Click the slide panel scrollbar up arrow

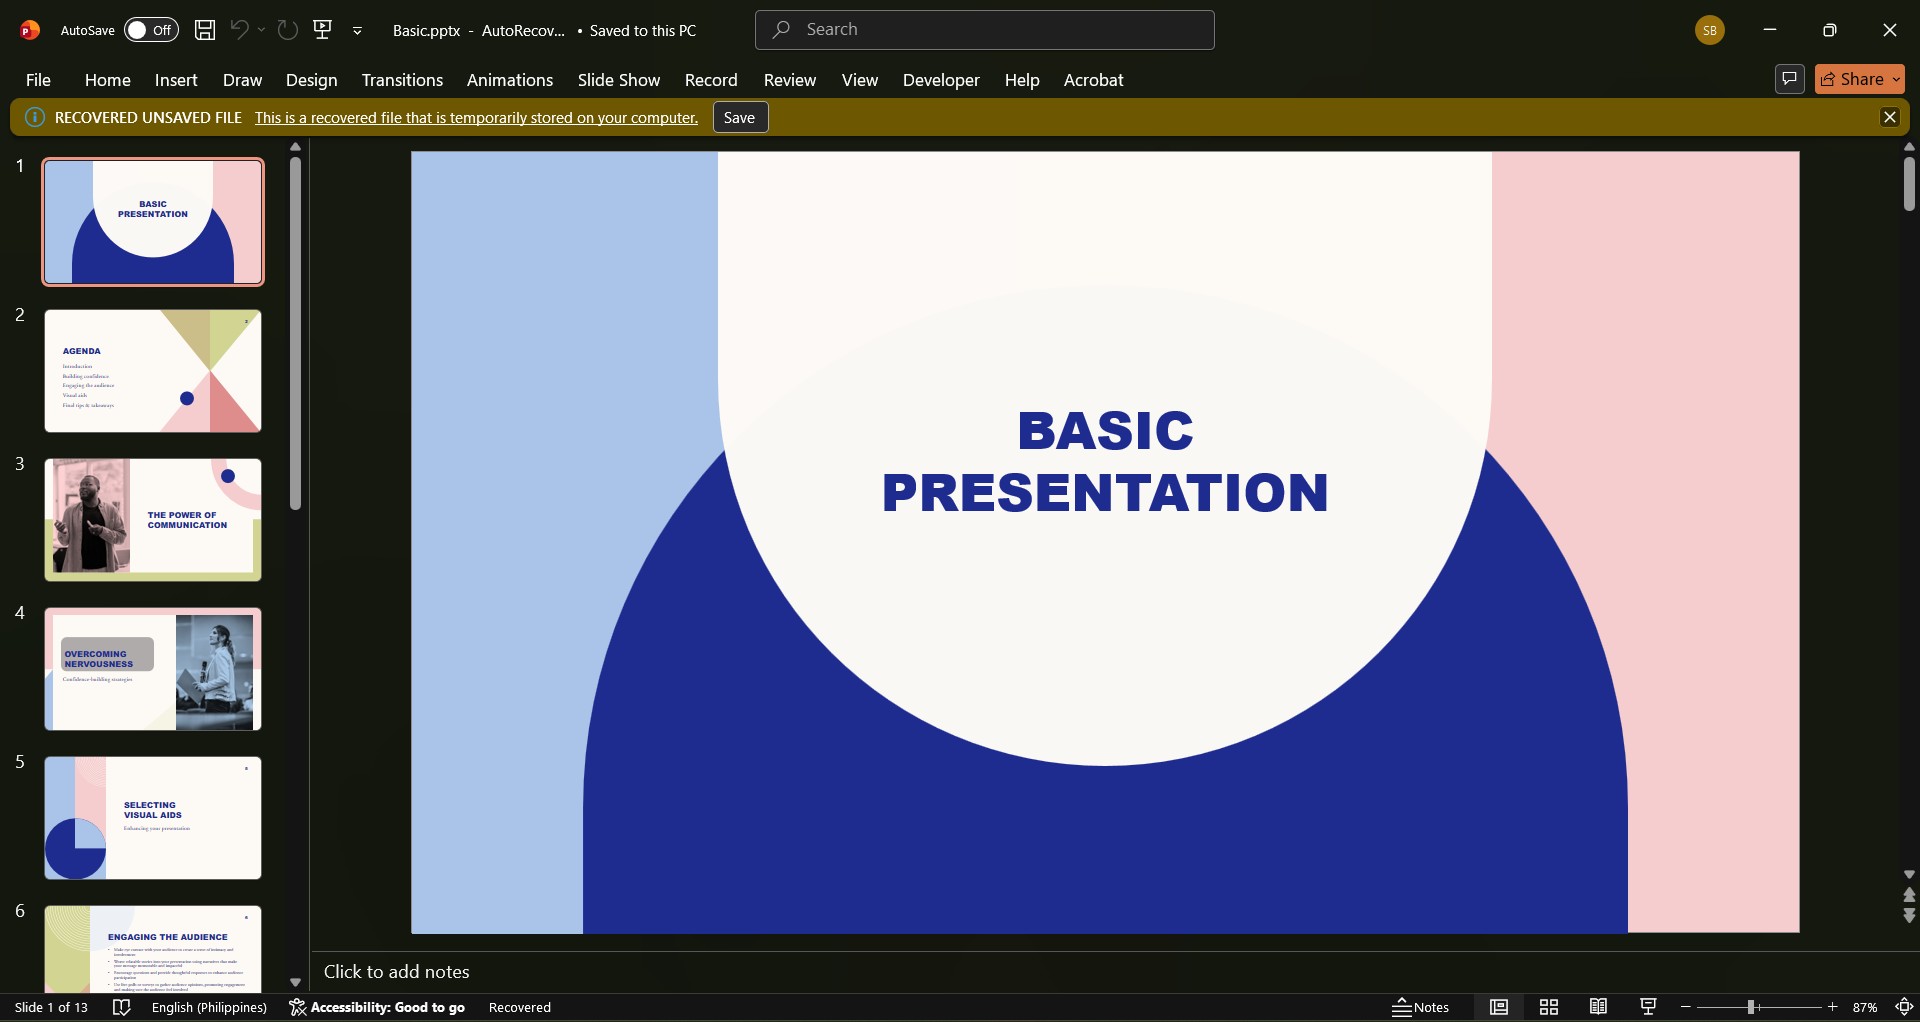tap(295, 147)
